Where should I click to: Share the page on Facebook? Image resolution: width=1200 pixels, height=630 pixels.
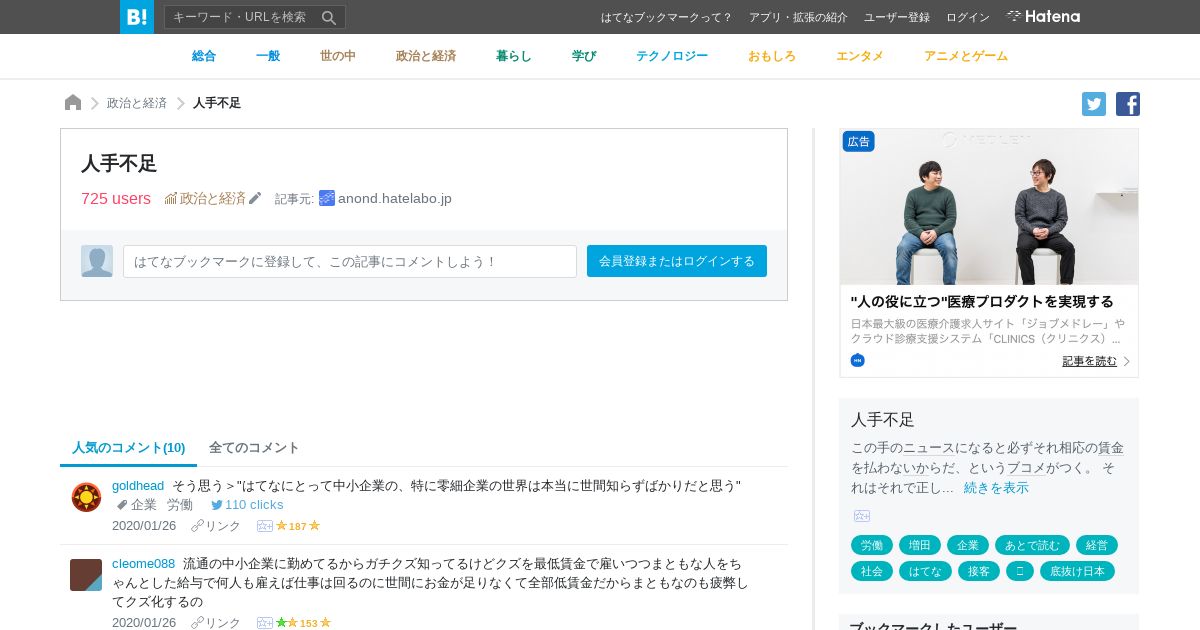[x=1128, y=104]
